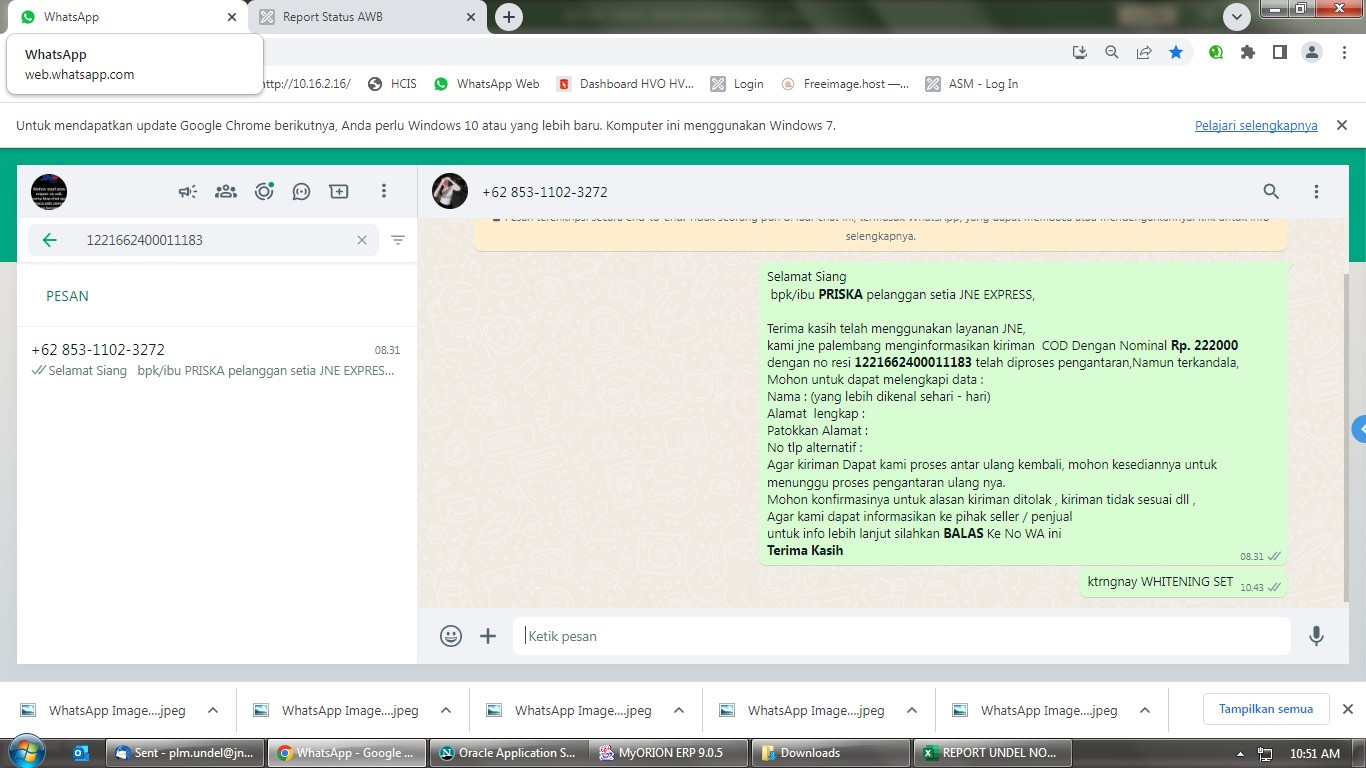Viewport: 1366px width, 768px height.
Task: Click the Tampilkan semua button
Action: [1266, 709]
